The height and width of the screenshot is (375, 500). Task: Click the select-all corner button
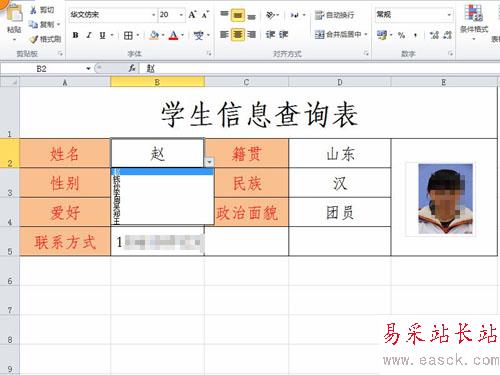(10, 82)
